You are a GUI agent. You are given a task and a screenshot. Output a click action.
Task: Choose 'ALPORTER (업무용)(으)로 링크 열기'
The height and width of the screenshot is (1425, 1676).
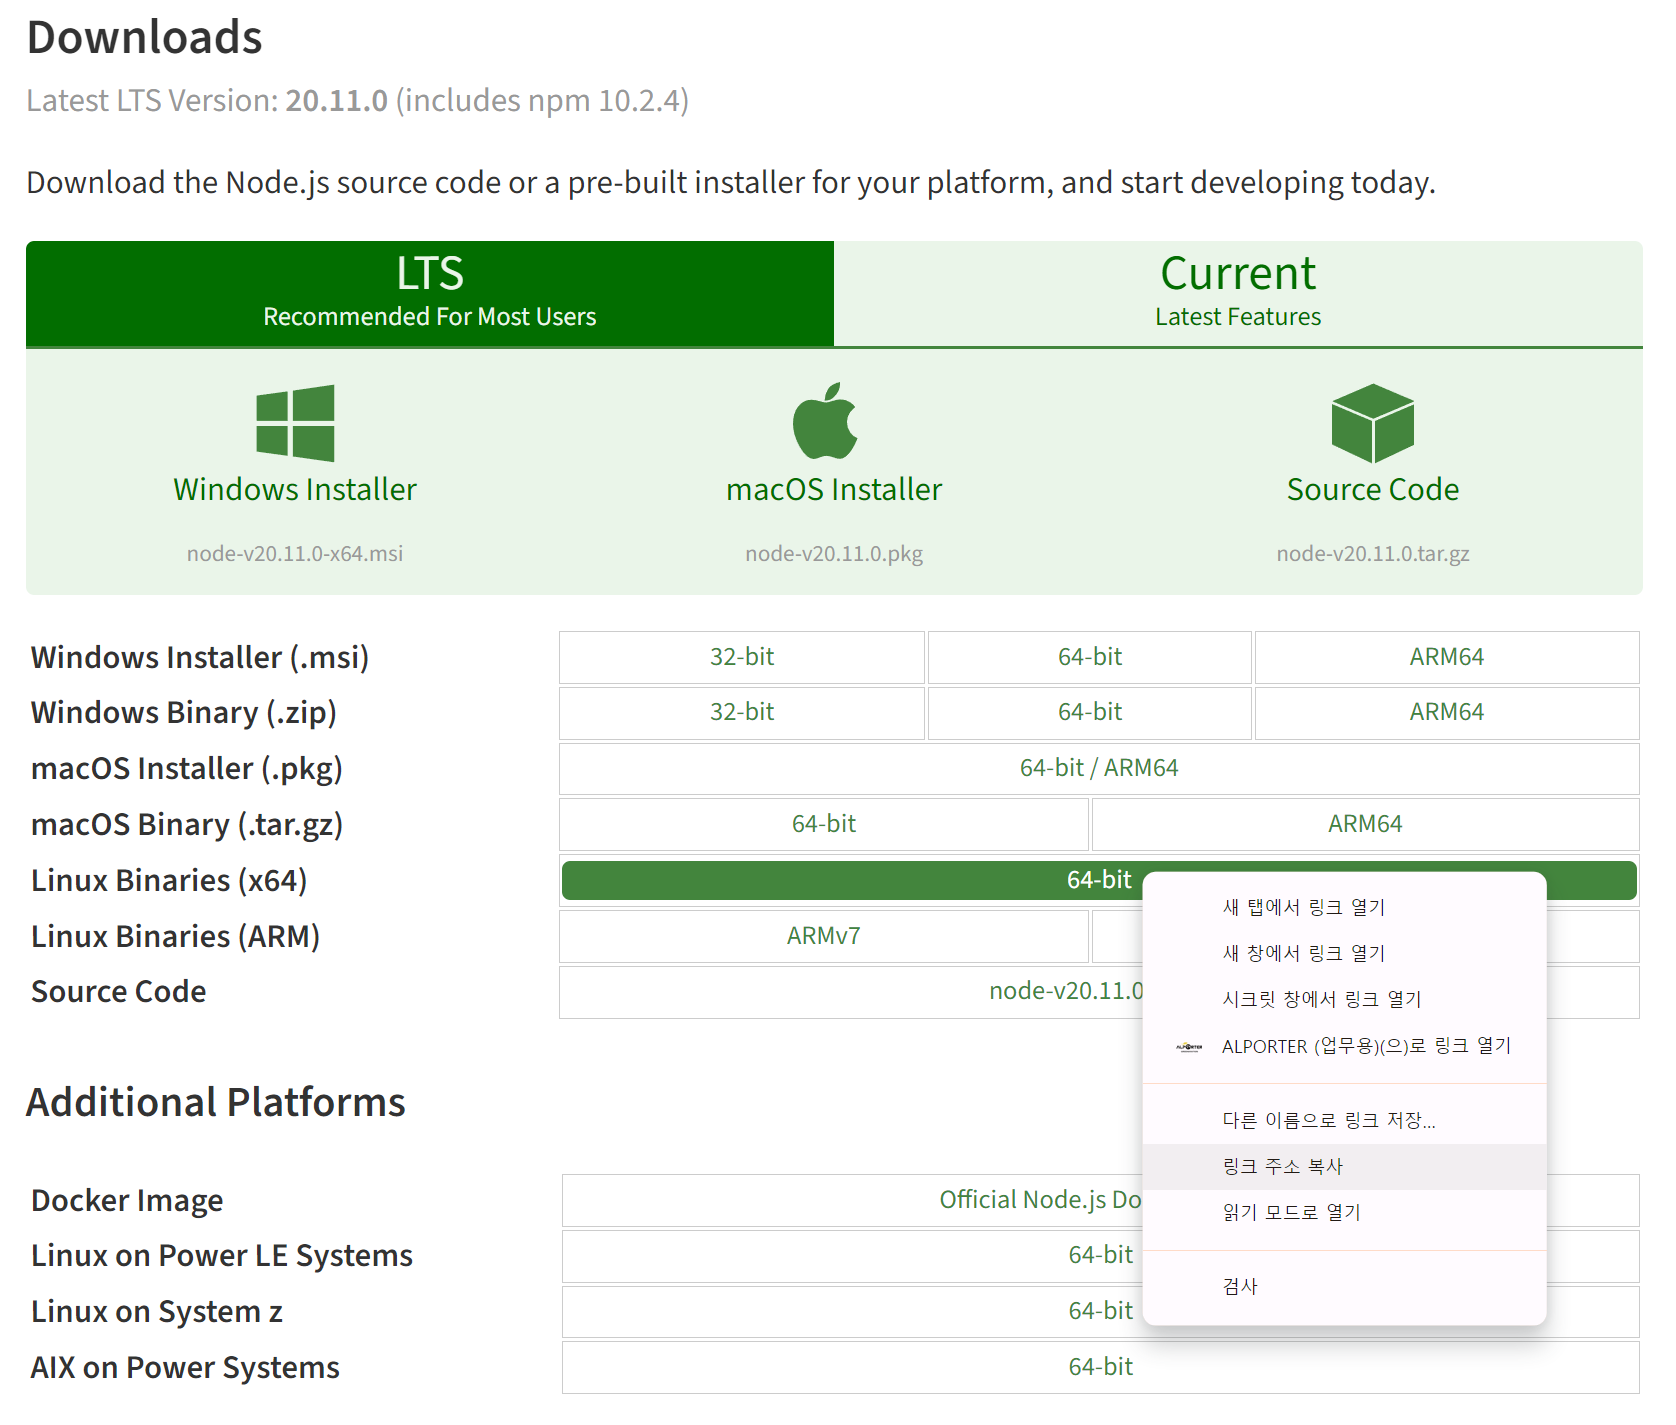click(1345, 1046)
